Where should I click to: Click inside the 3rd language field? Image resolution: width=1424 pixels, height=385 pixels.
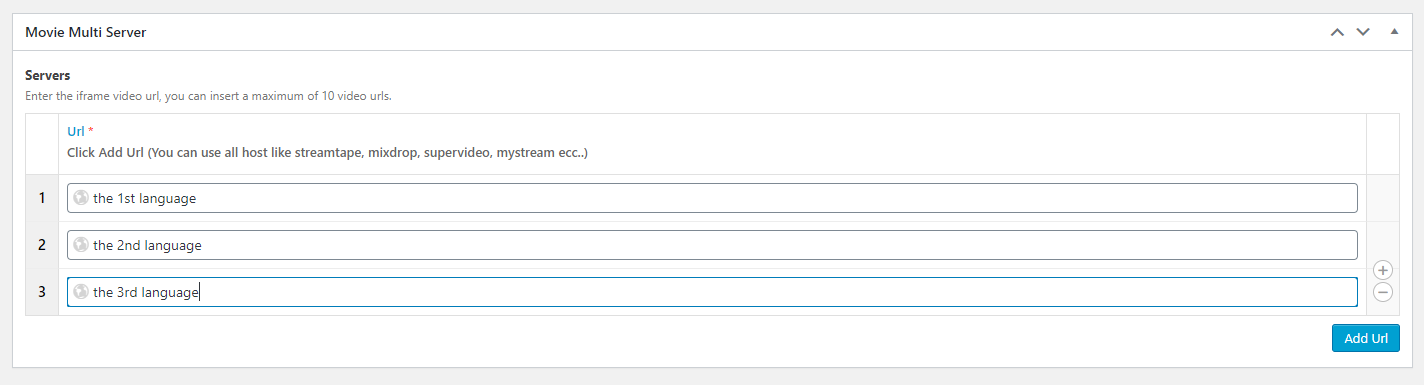(x=712, y=292)
